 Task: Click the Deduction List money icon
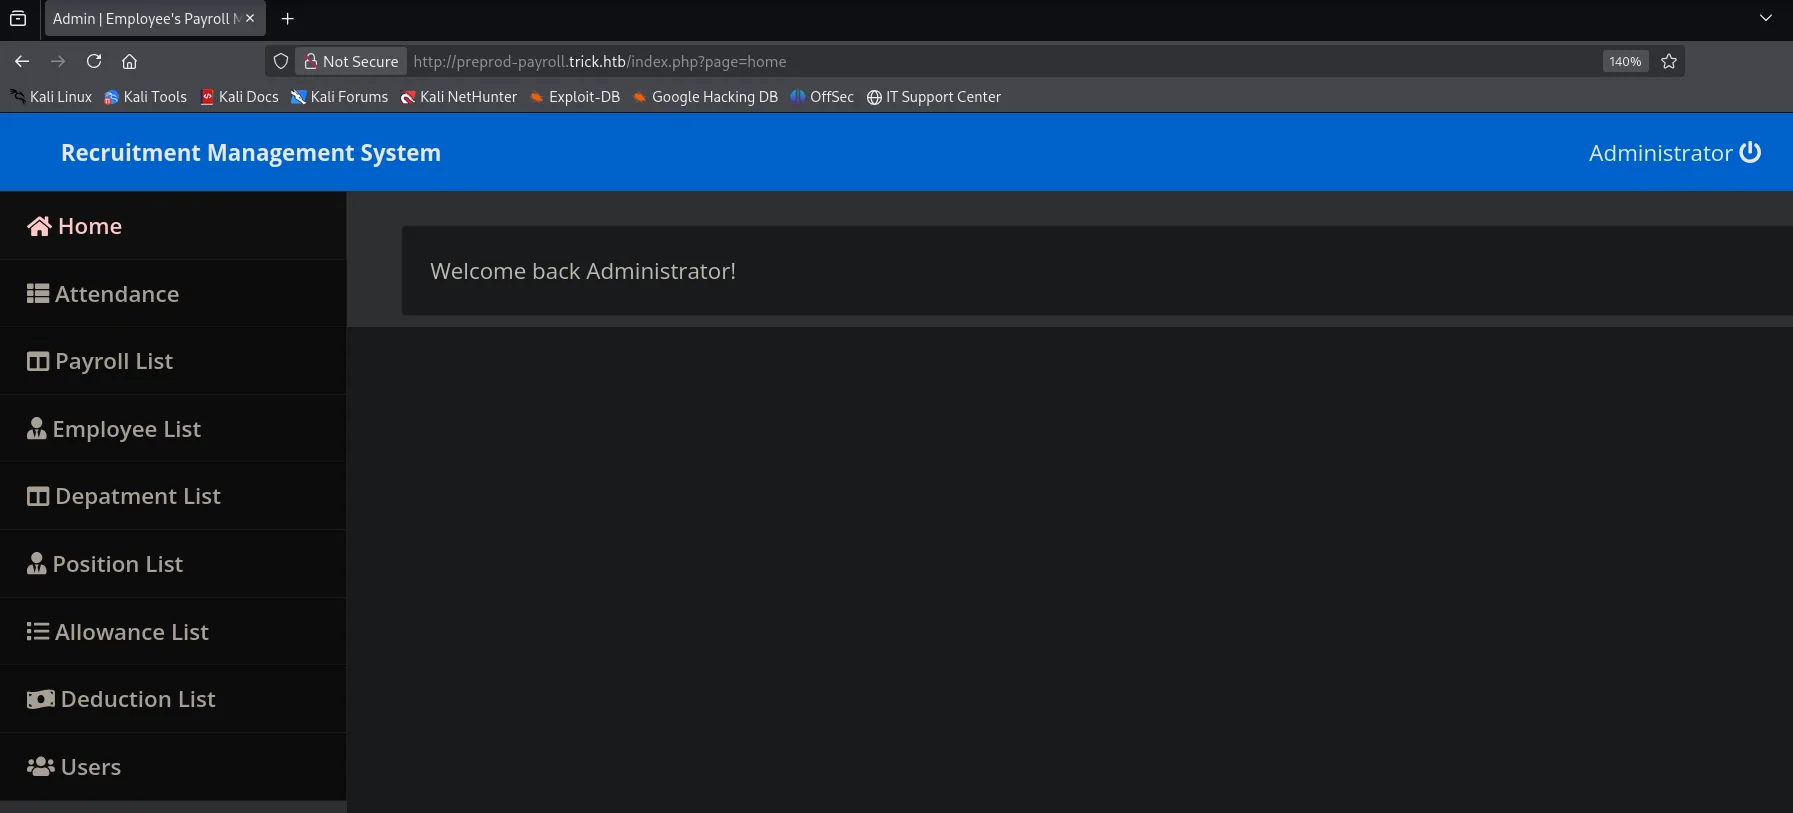pos(41,699)
